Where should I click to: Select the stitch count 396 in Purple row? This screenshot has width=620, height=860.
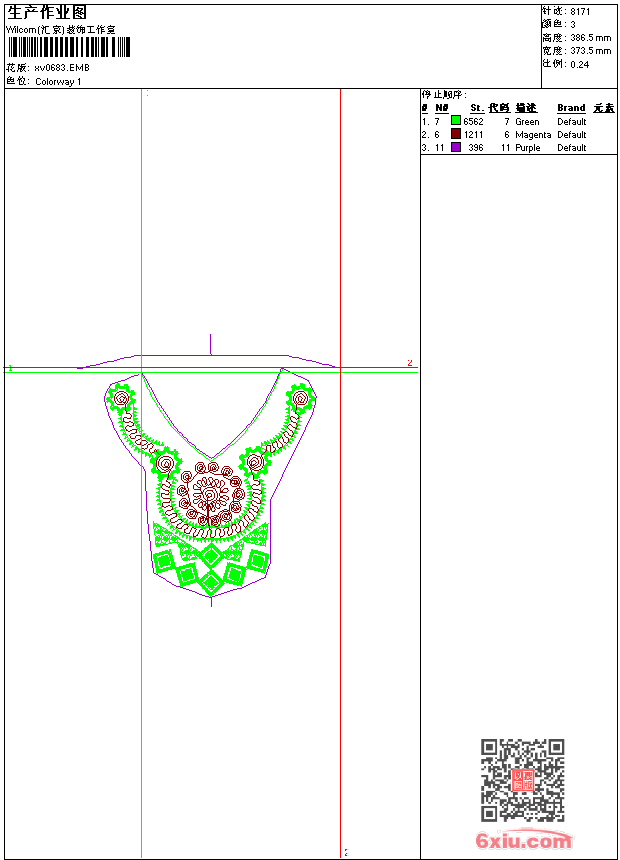(x=476, y=148)
